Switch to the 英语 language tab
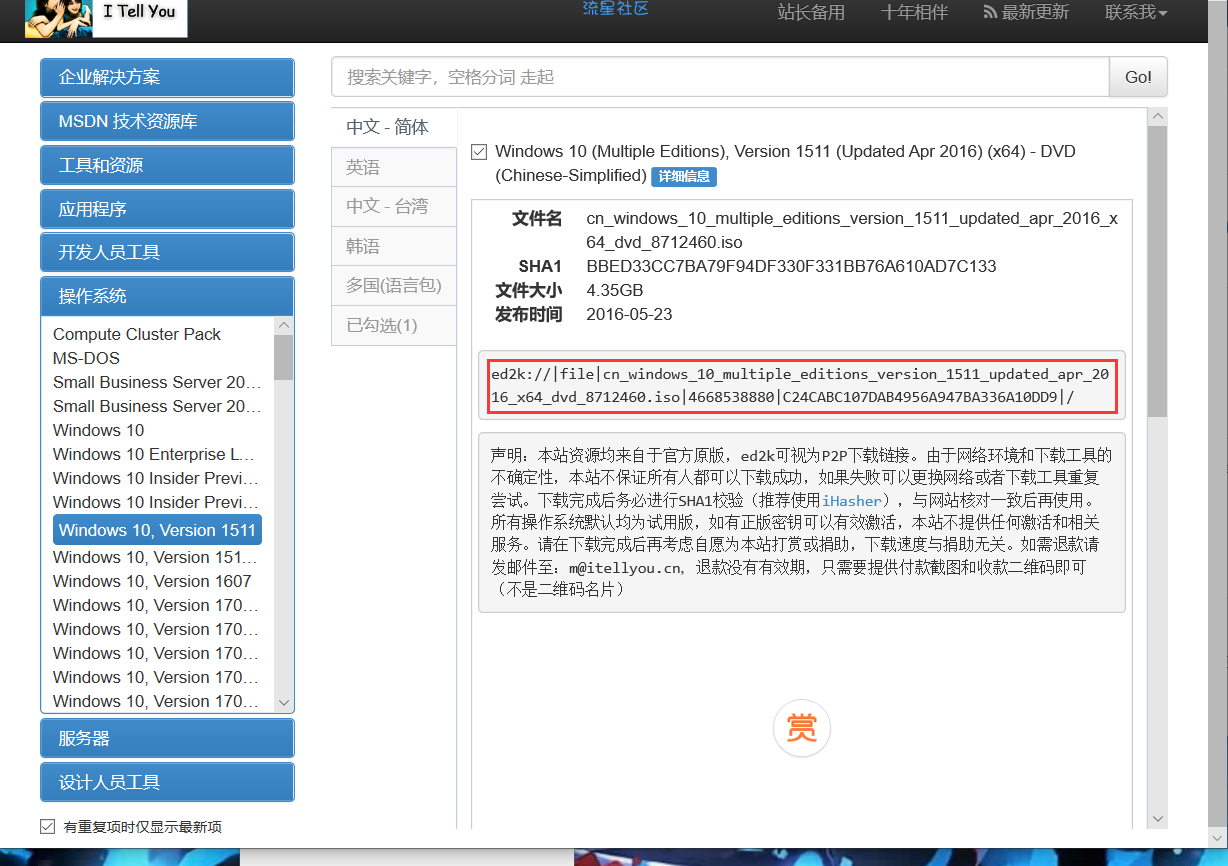This screenshot has width=1228, height=866. coord(393,167)
